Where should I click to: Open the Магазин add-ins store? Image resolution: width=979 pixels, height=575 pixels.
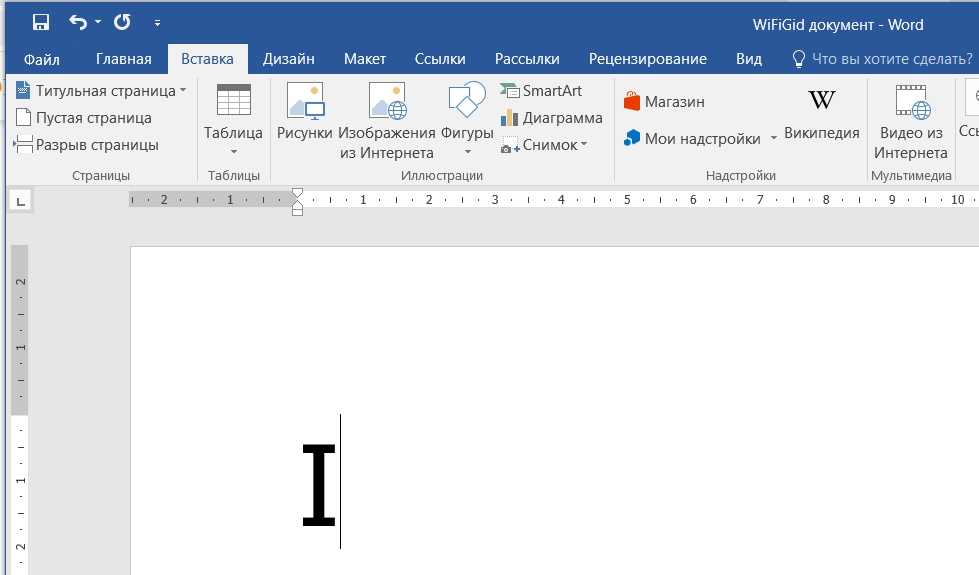[664, 101]
